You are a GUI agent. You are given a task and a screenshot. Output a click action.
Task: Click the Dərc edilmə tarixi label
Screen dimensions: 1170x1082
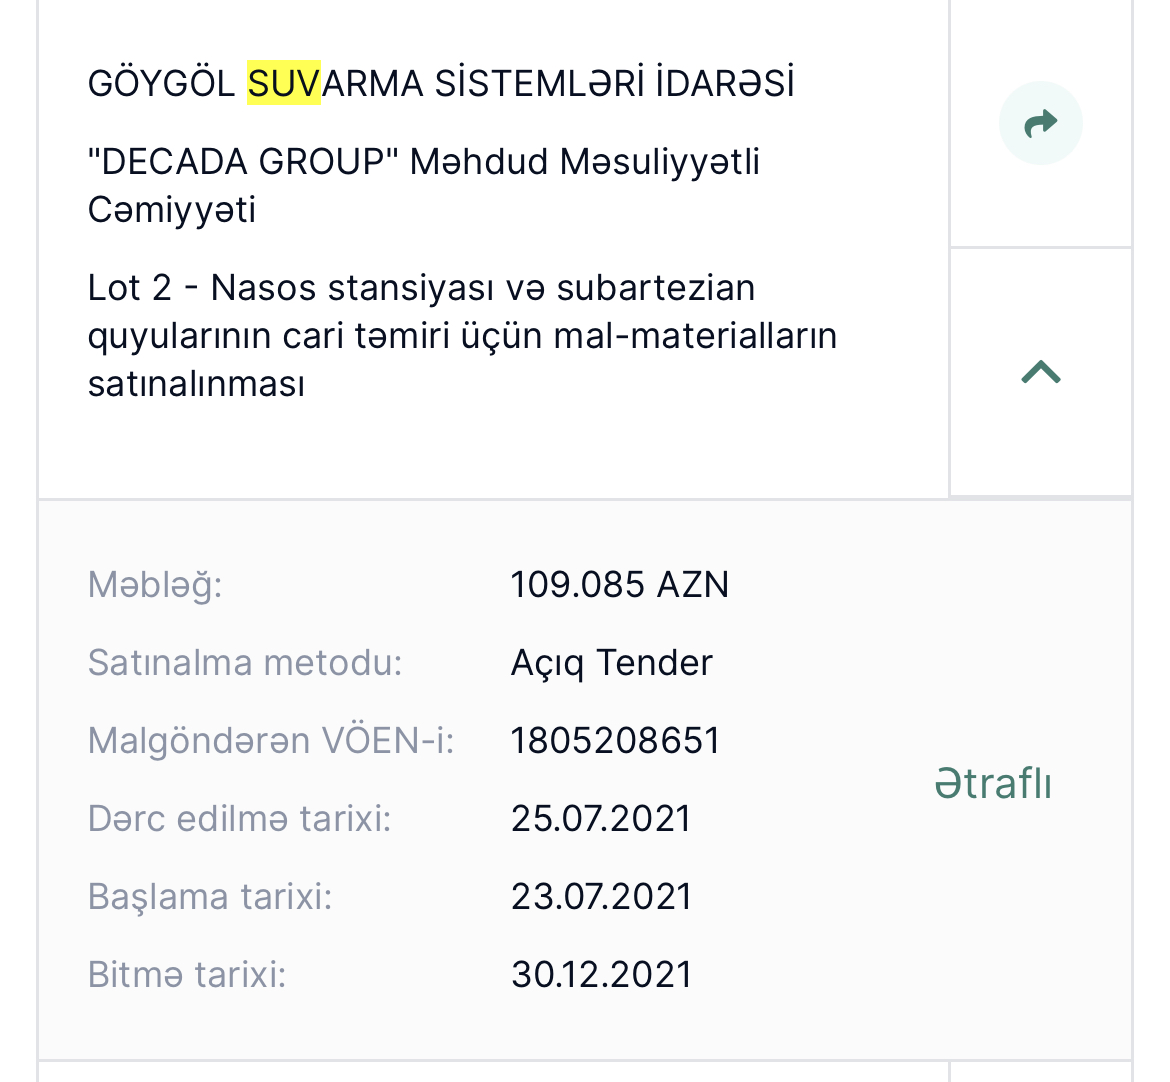tap(240, 819)
